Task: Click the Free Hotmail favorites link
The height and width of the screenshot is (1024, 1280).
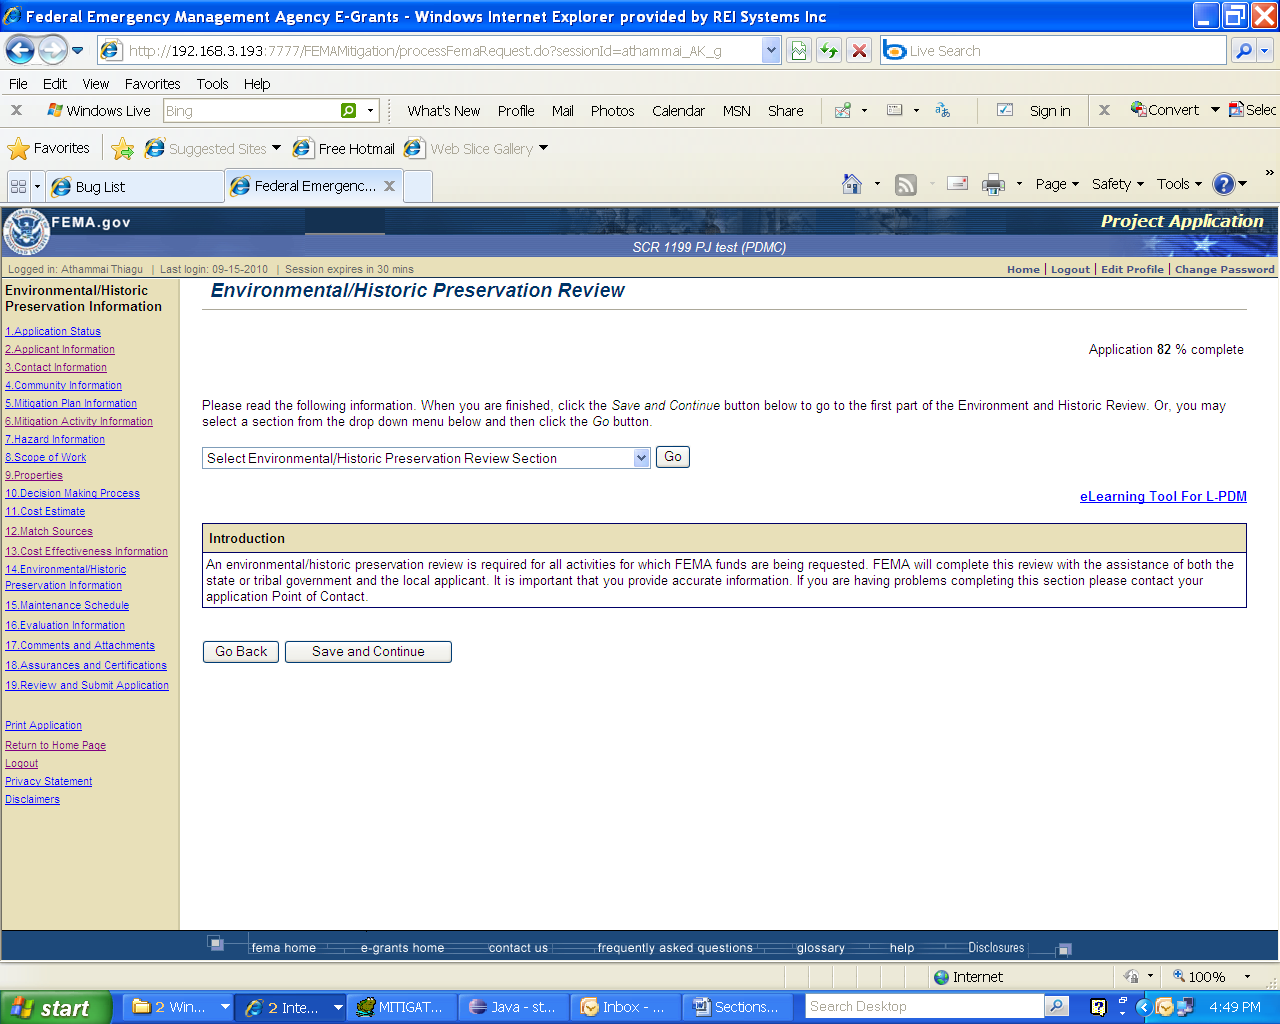Action: [x=344, y=148]
